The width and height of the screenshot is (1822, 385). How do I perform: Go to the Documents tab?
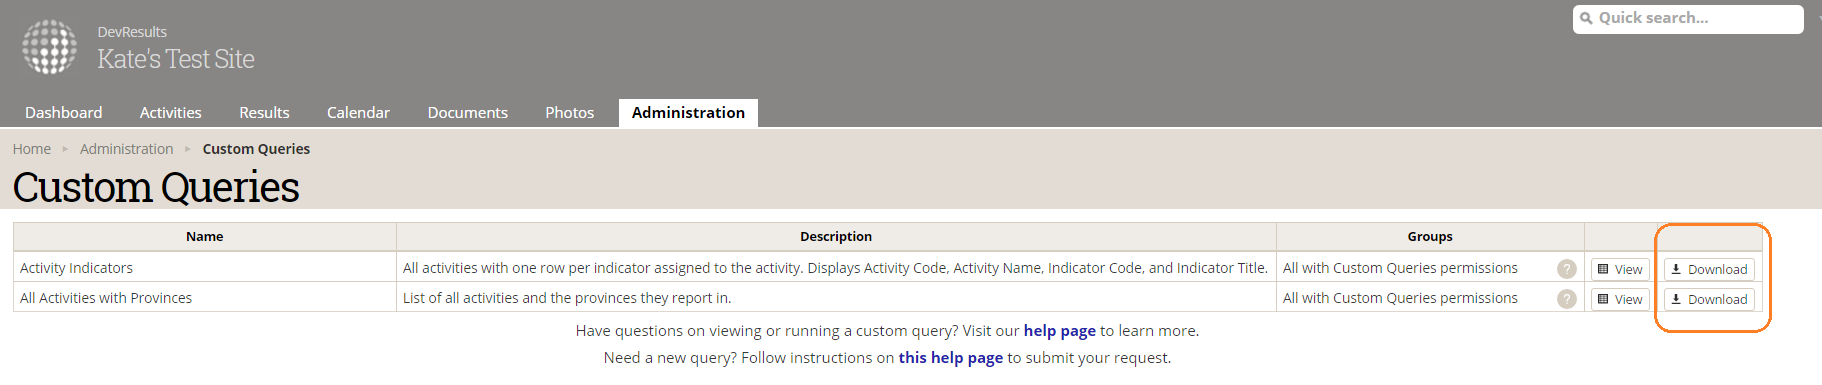(468, 113)
